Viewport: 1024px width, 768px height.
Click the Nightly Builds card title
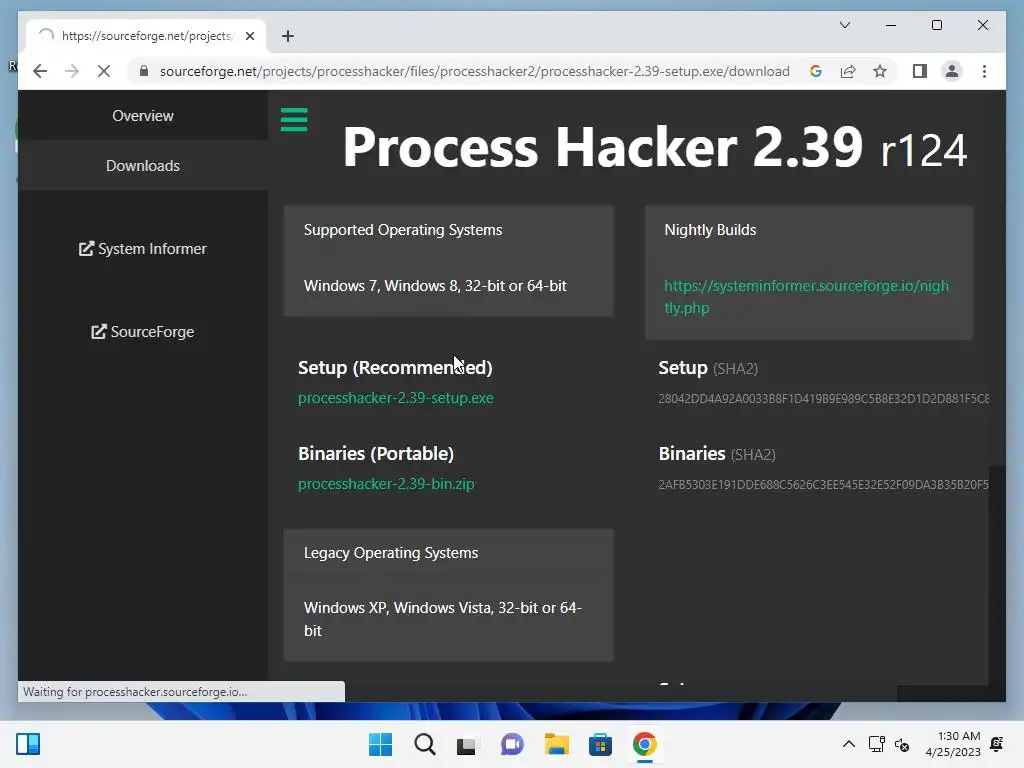coord(710,230)
